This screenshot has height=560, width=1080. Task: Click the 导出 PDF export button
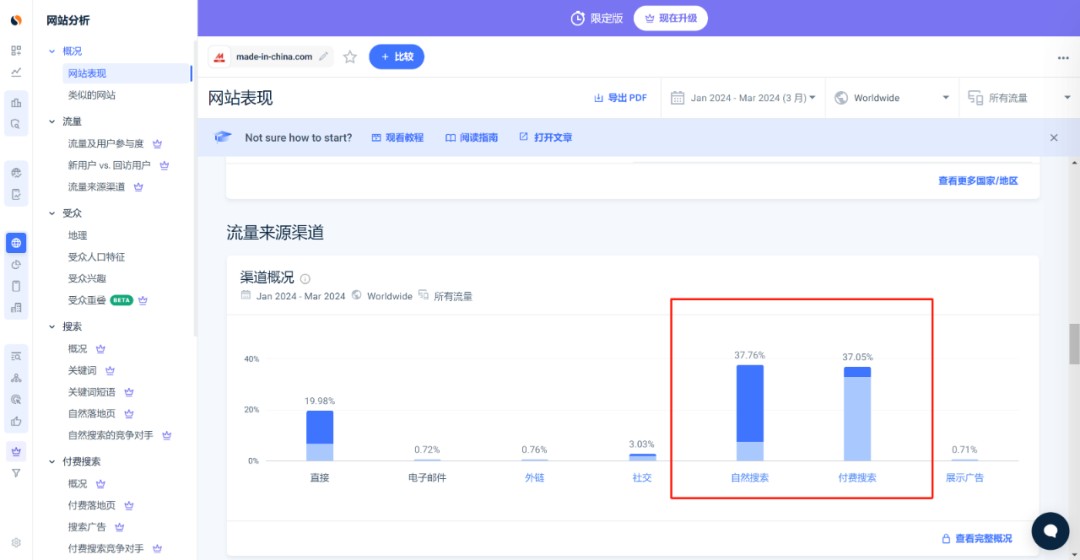click(620, 98)
